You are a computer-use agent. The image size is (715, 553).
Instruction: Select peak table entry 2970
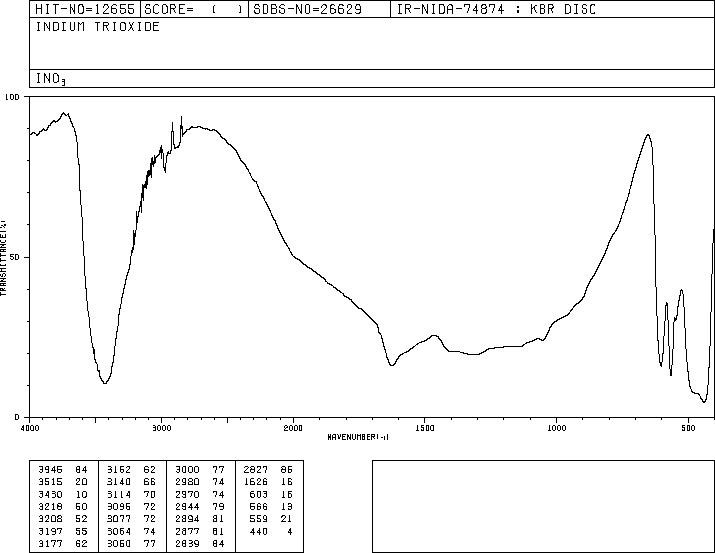[x=187, y=494]
